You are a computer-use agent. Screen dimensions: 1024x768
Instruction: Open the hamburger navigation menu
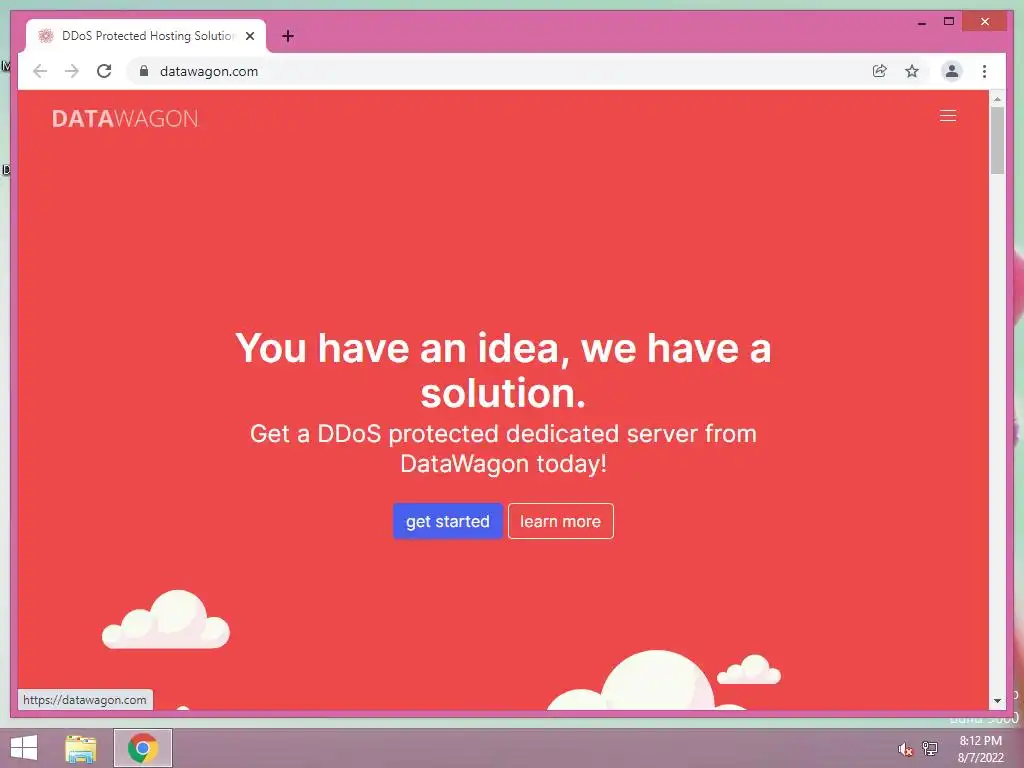click(948, 116)
